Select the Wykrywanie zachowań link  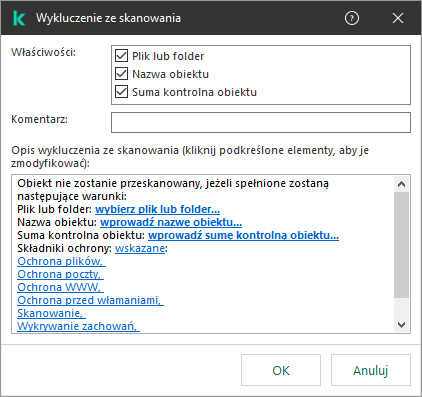pos(78,326)
